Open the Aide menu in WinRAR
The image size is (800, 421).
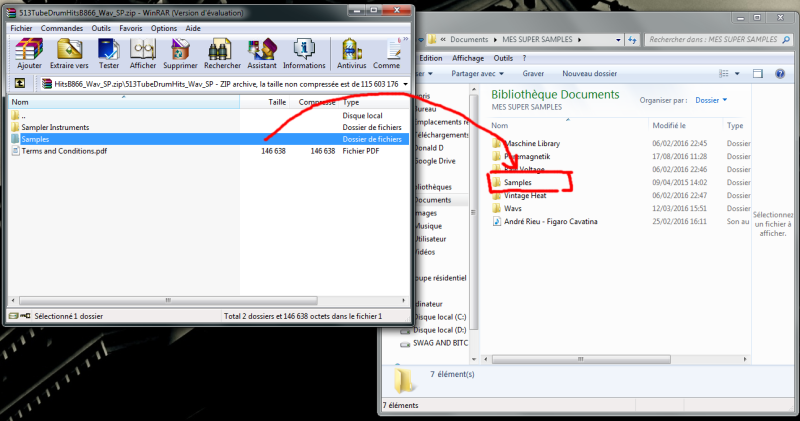pyautogui.click(x=193, y=28)
